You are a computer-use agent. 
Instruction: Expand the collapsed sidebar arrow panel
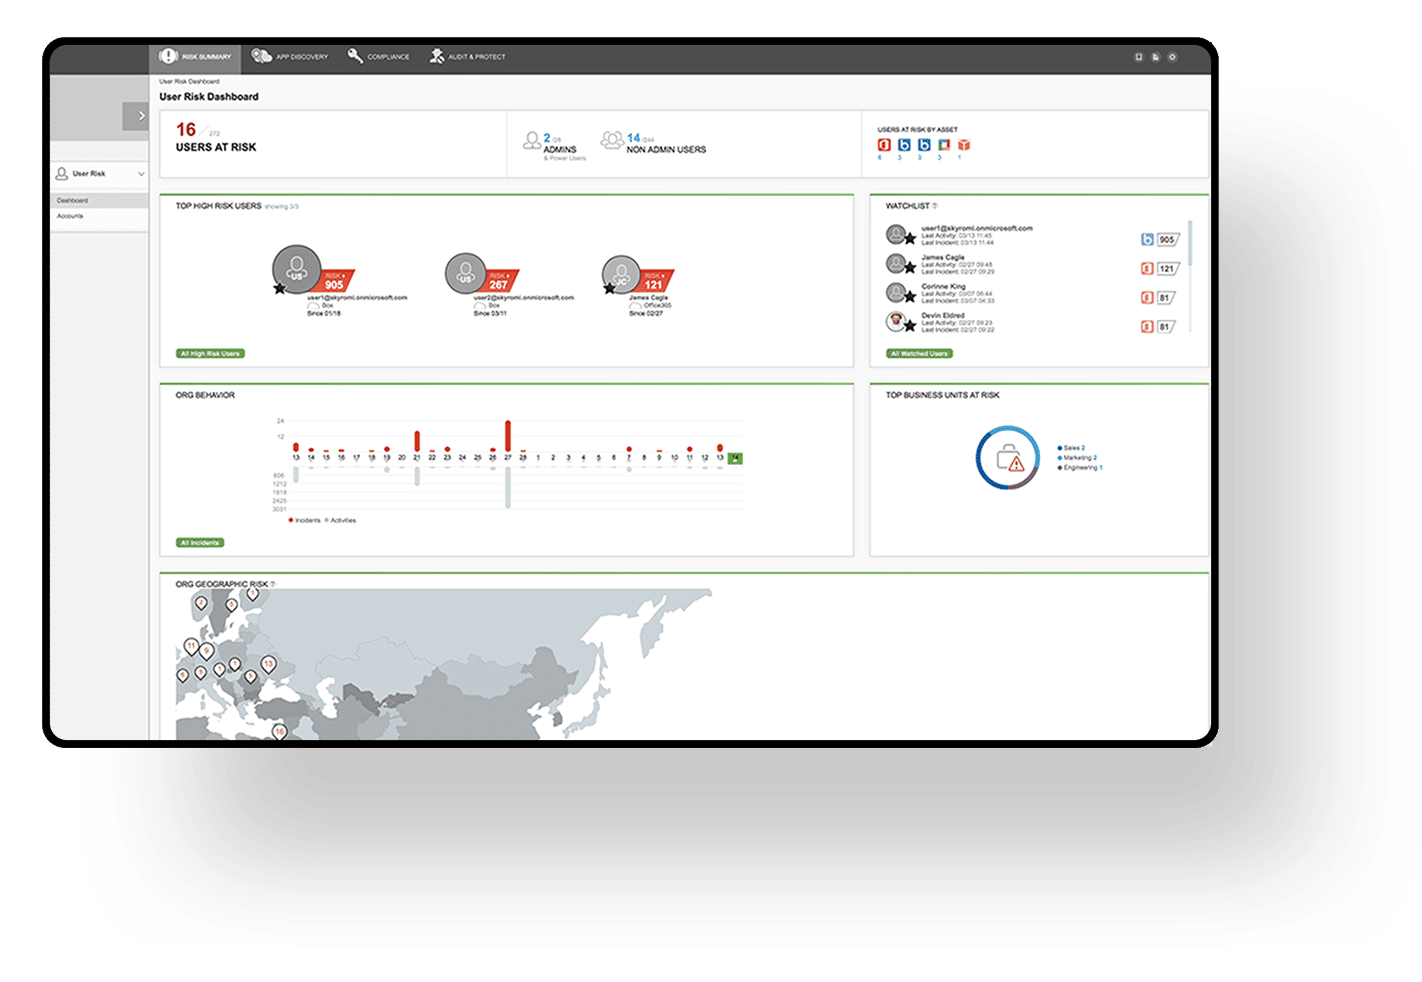pos(137,116)
